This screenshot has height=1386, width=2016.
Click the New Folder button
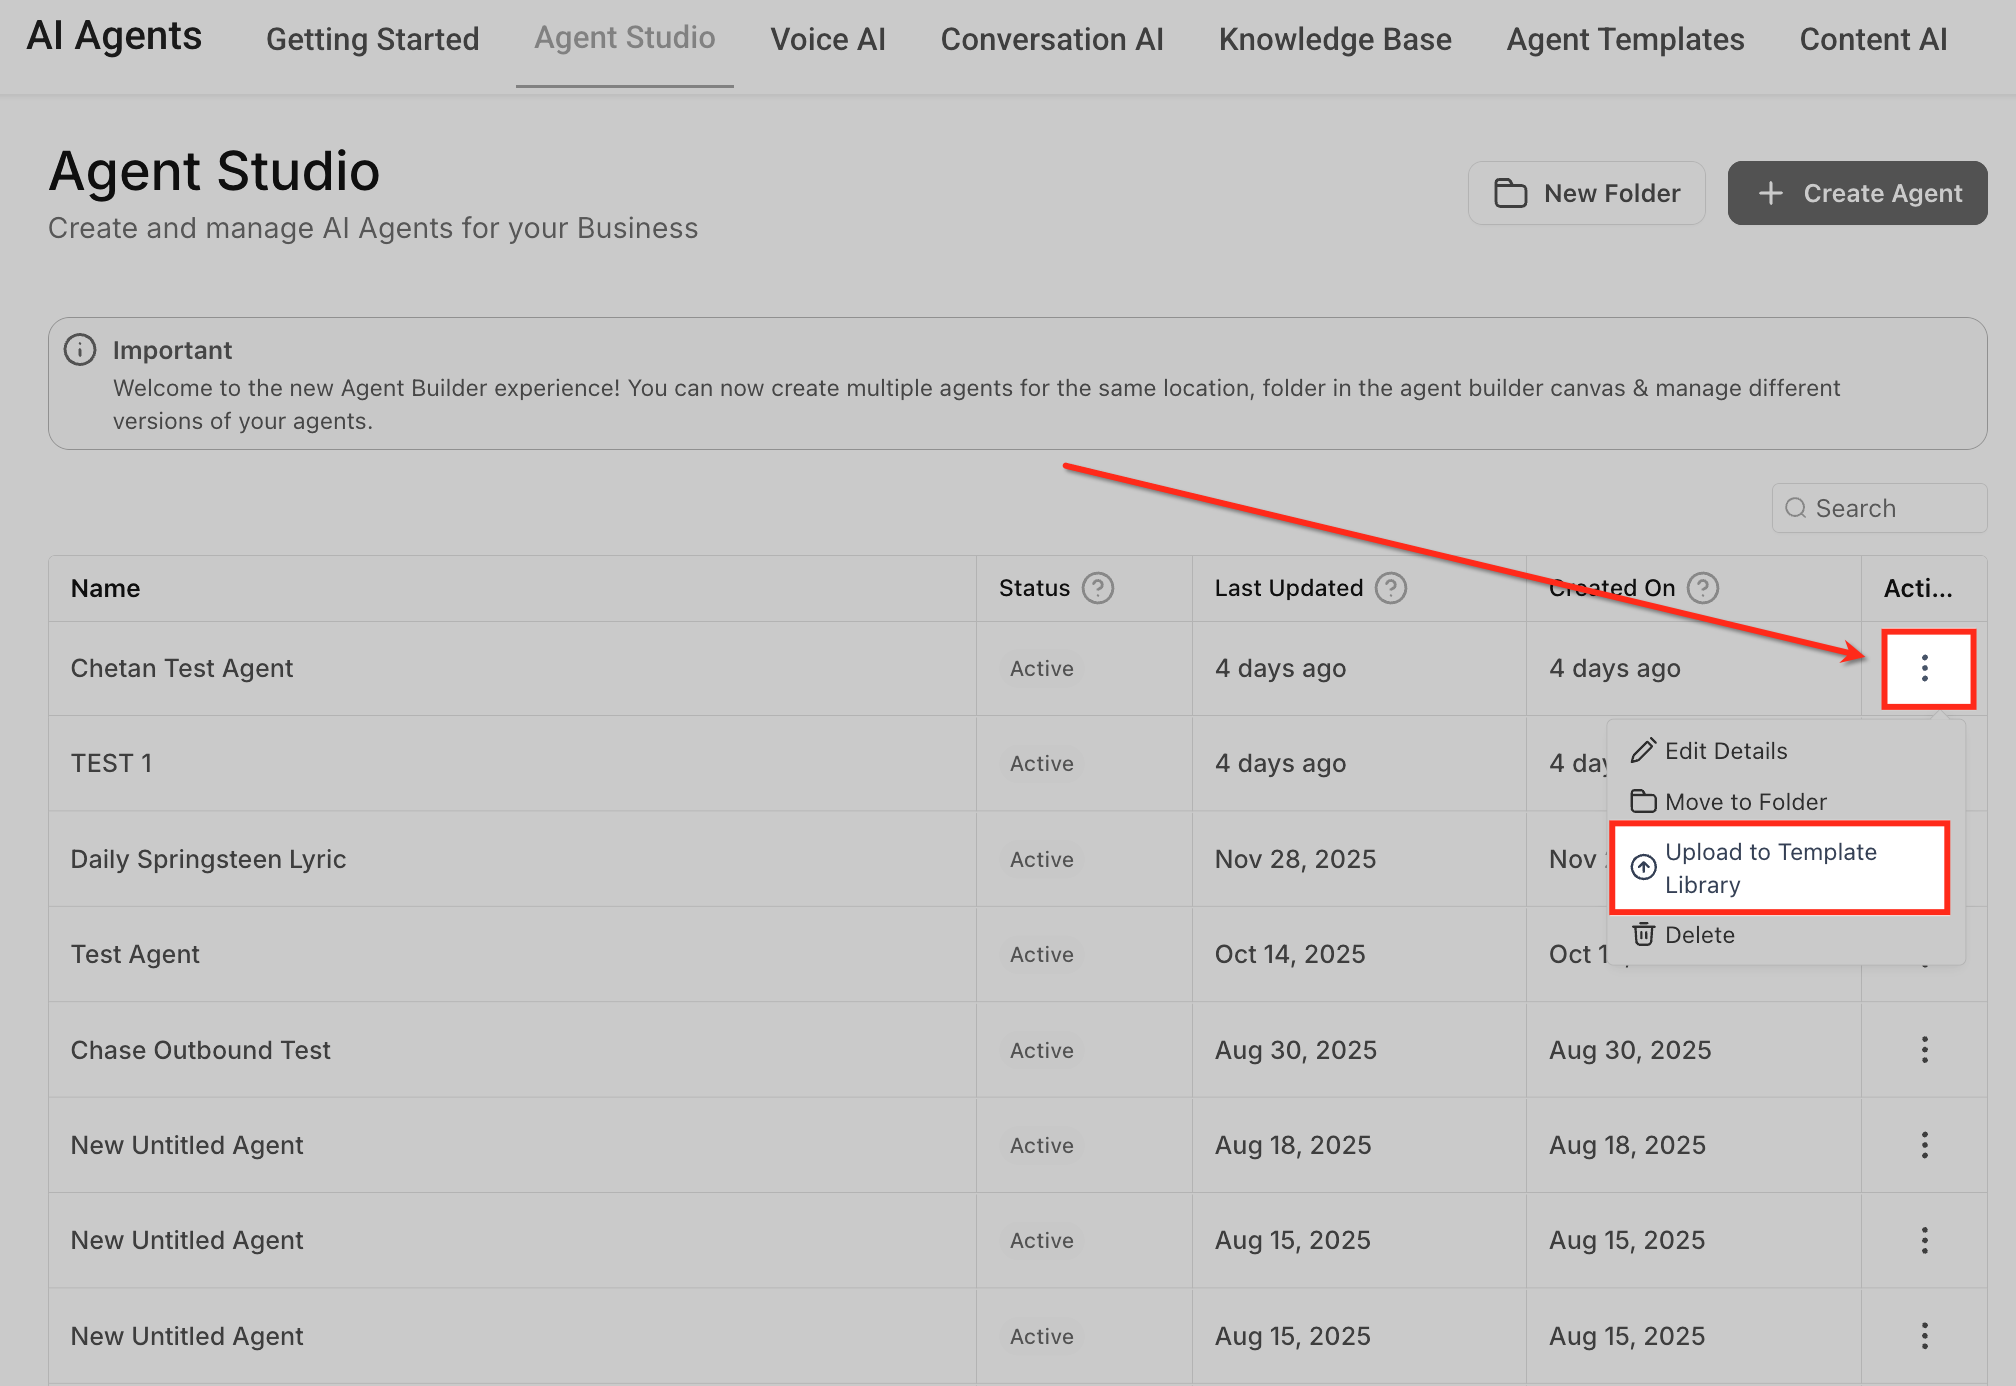(1587, 193)
